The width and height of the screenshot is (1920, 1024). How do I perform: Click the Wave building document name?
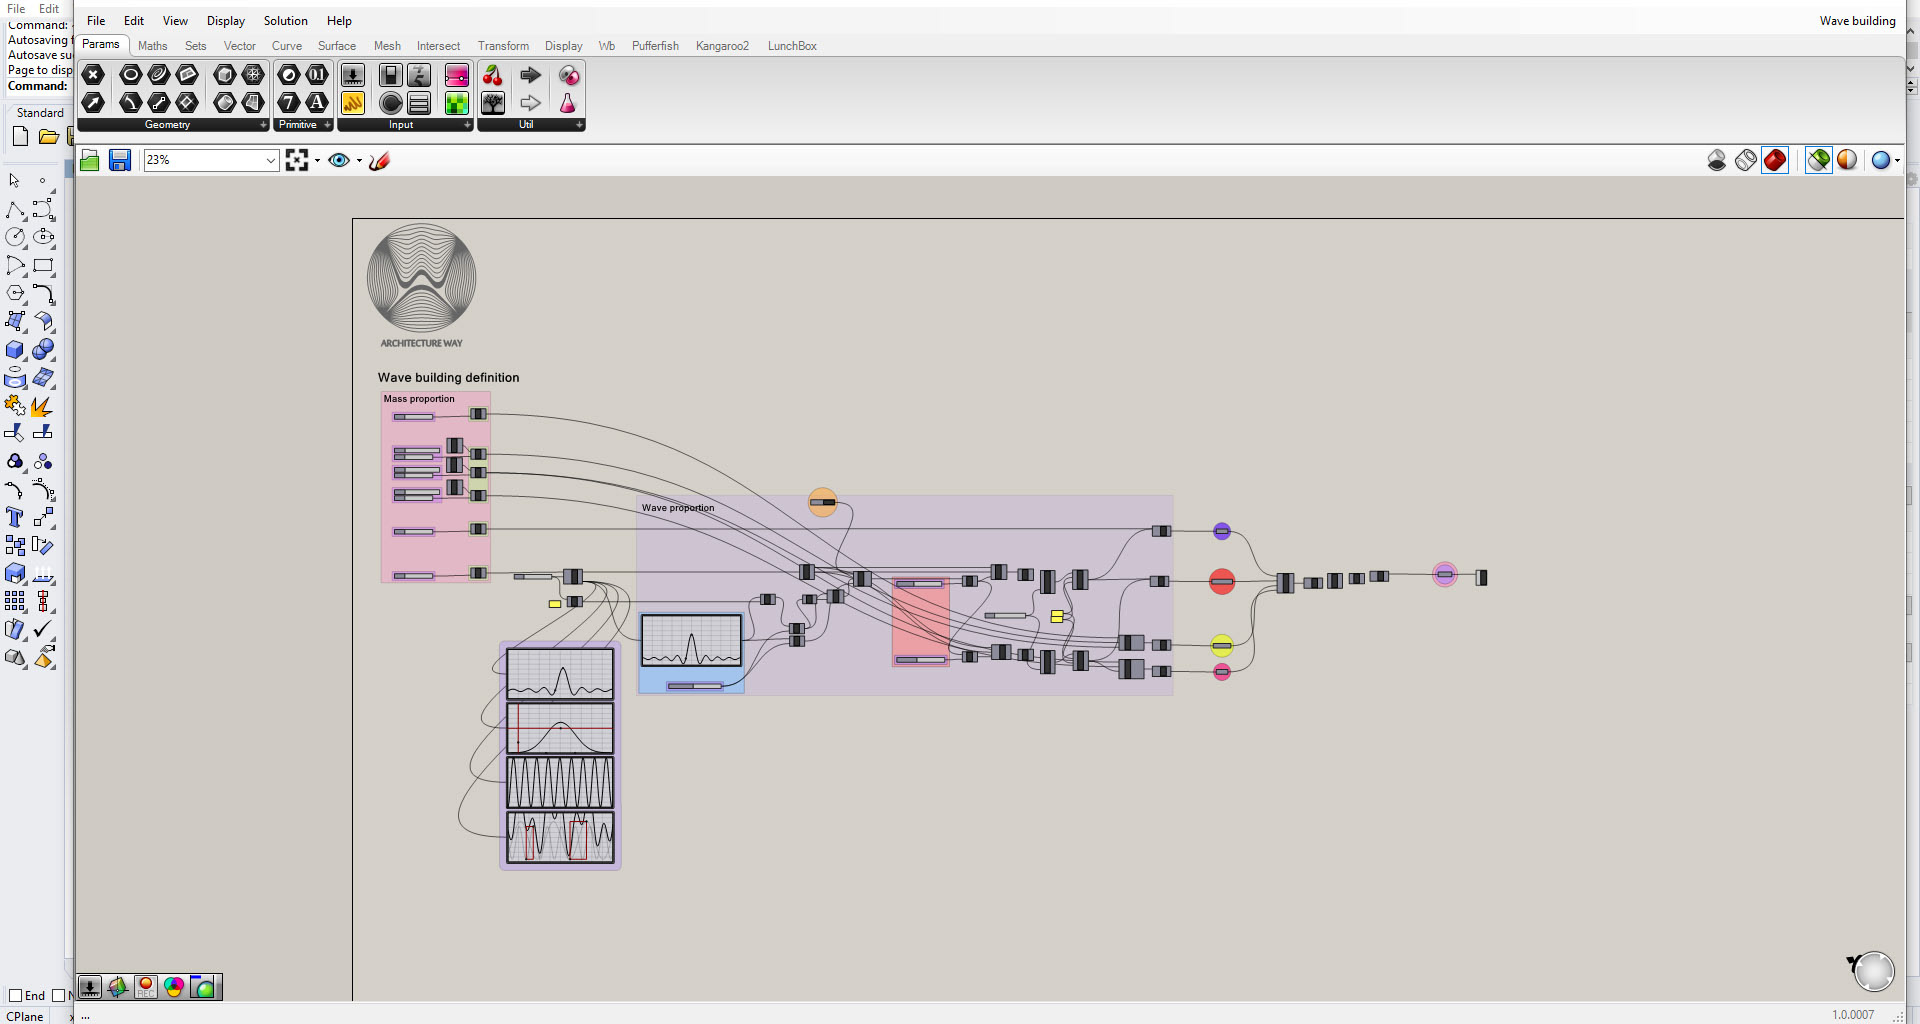click(1857, 21)
